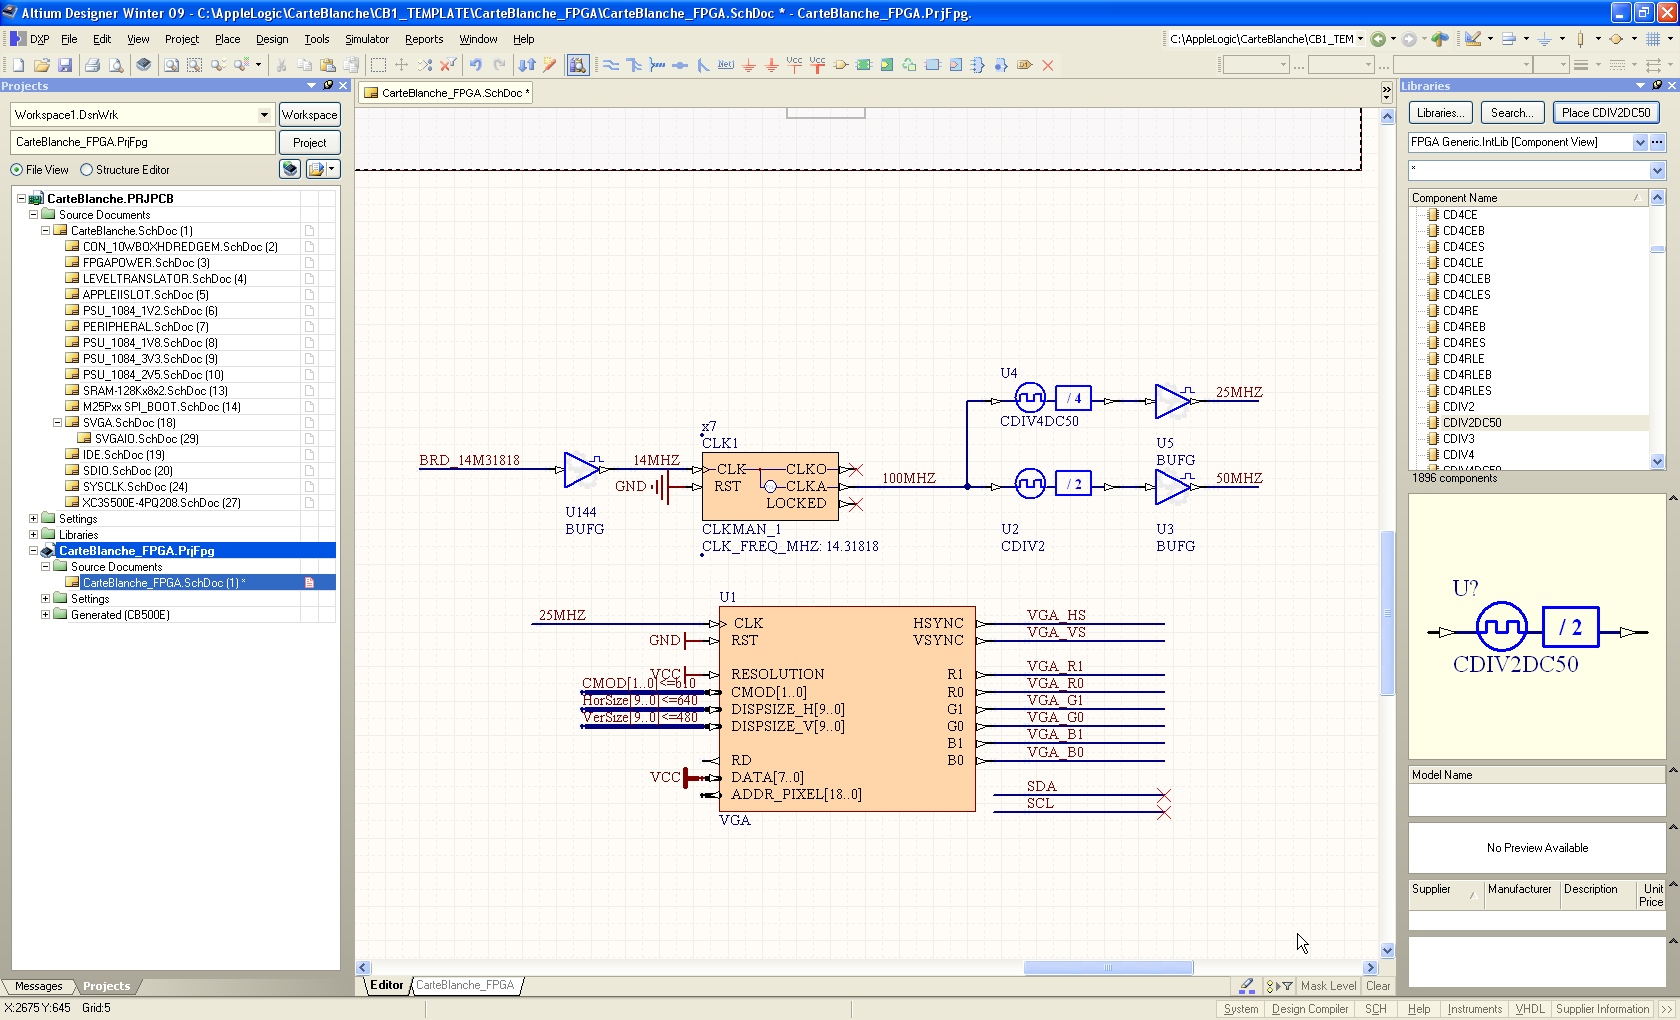The image size is (1680, 1020).
Task: Expand the Libraries folder in project tree
Action: pos(33,535)
